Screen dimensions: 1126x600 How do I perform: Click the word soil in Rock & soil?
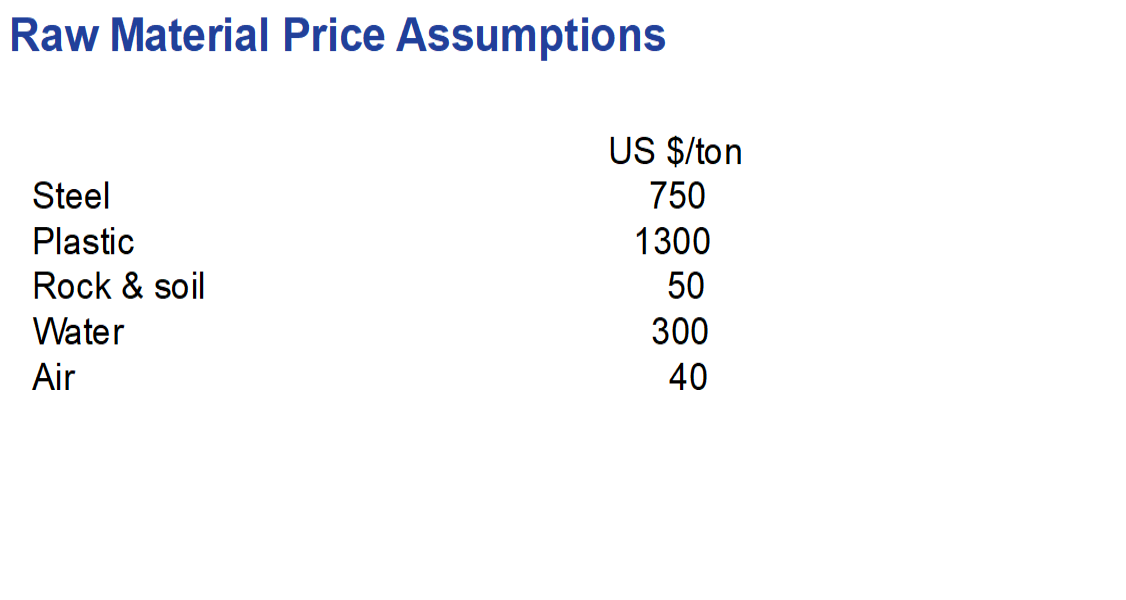[x=180, y=286]
